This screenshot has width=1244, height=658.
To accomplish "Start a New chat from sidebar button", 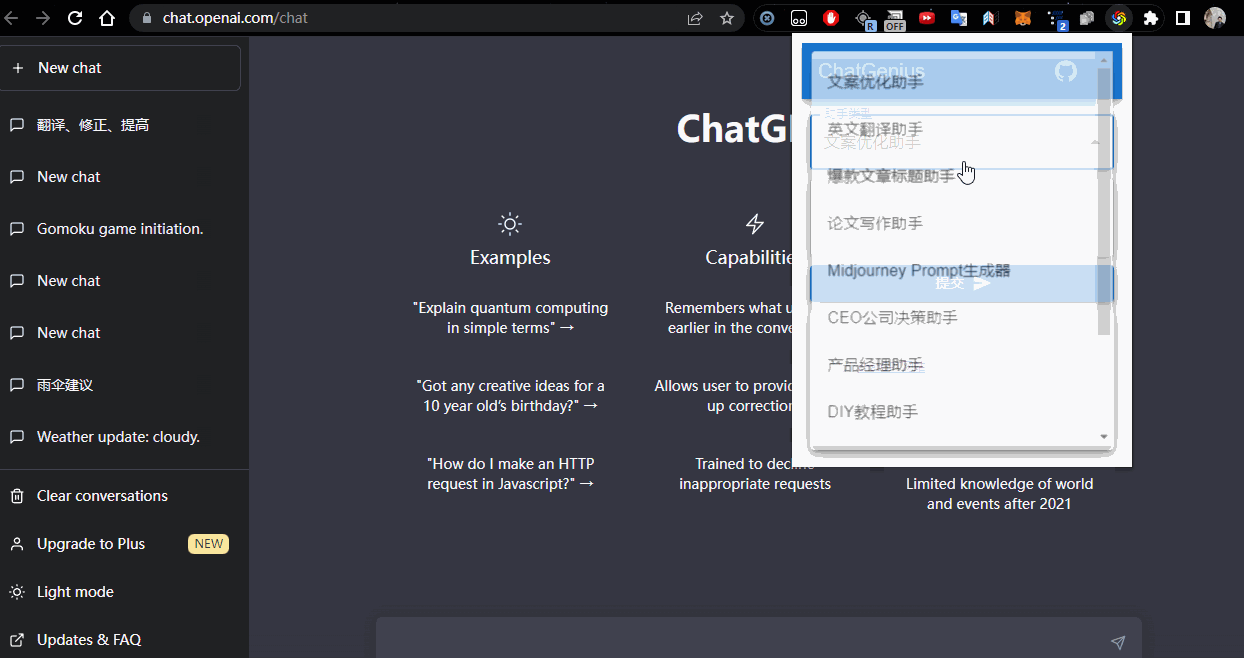I will (120, 68).
